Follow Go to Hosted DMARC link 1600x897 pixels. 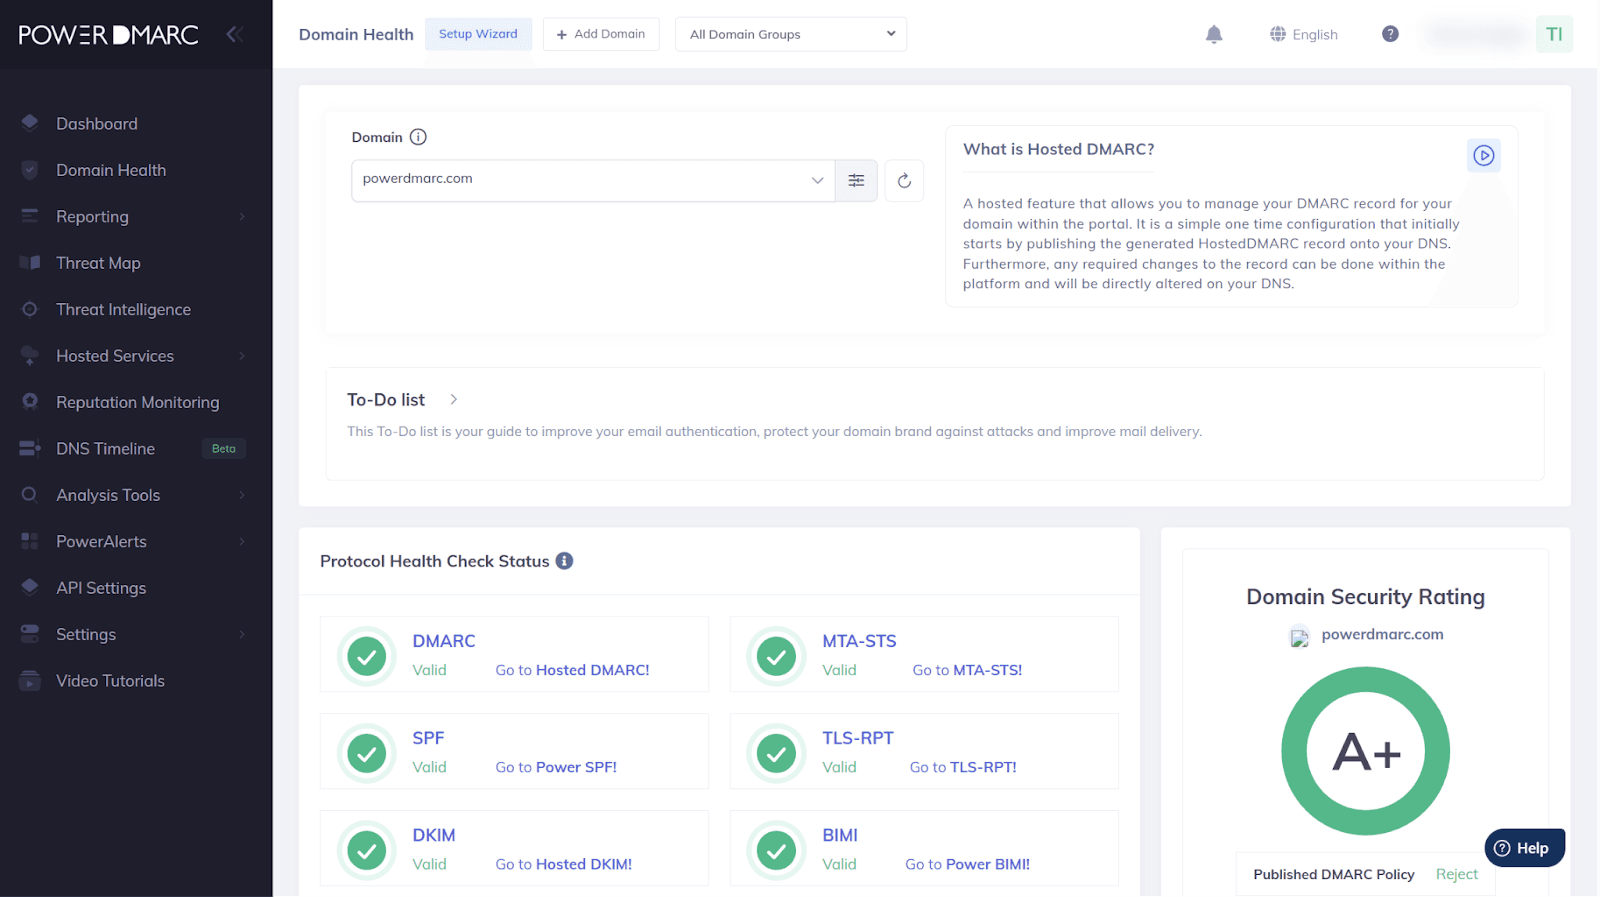572,670
